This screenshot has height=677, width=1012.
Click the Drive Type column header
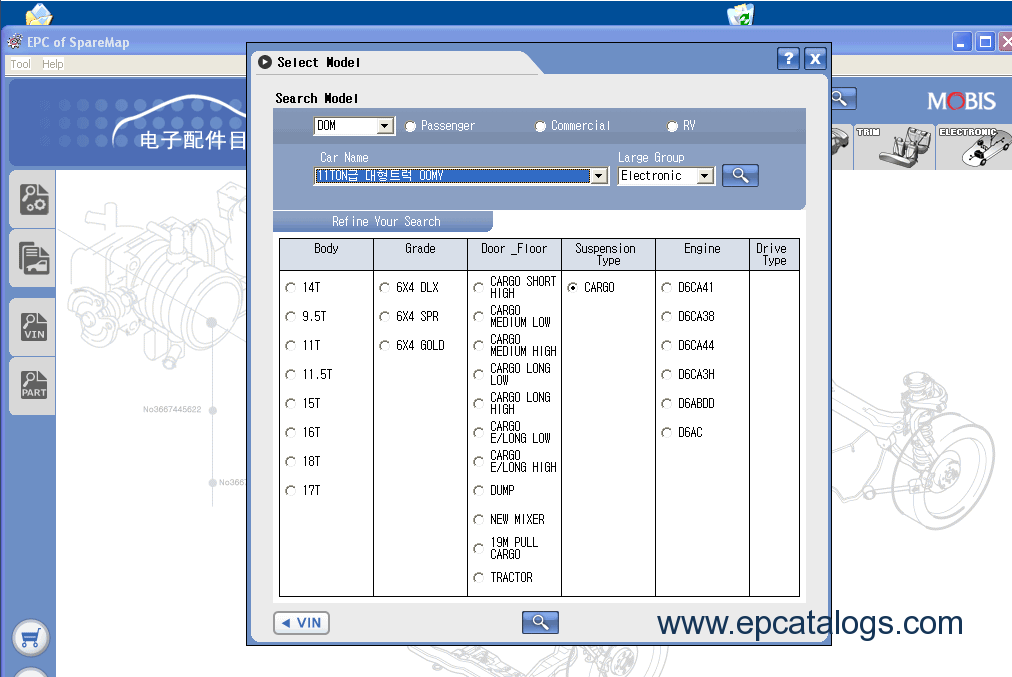(773, 254)
